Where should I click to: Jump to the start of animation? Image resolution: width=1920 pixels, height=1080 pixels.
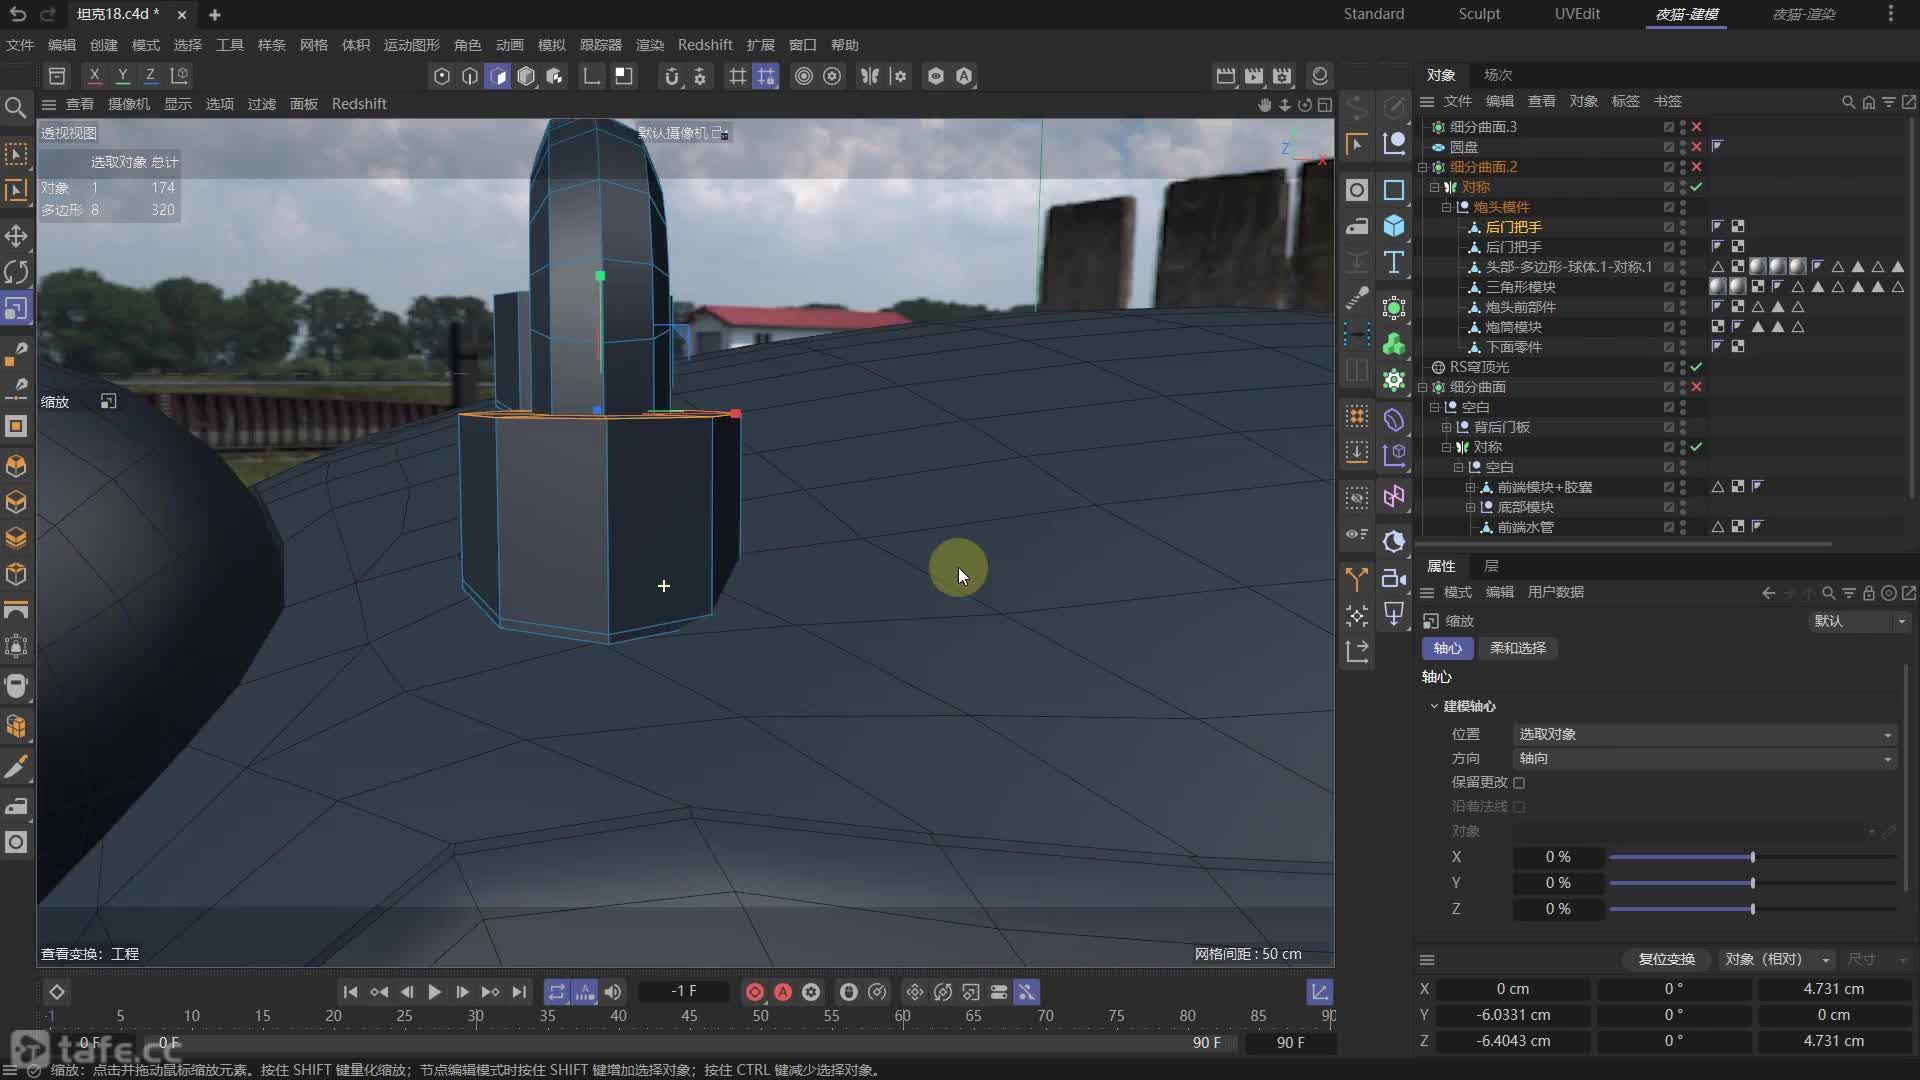point(350,992)
